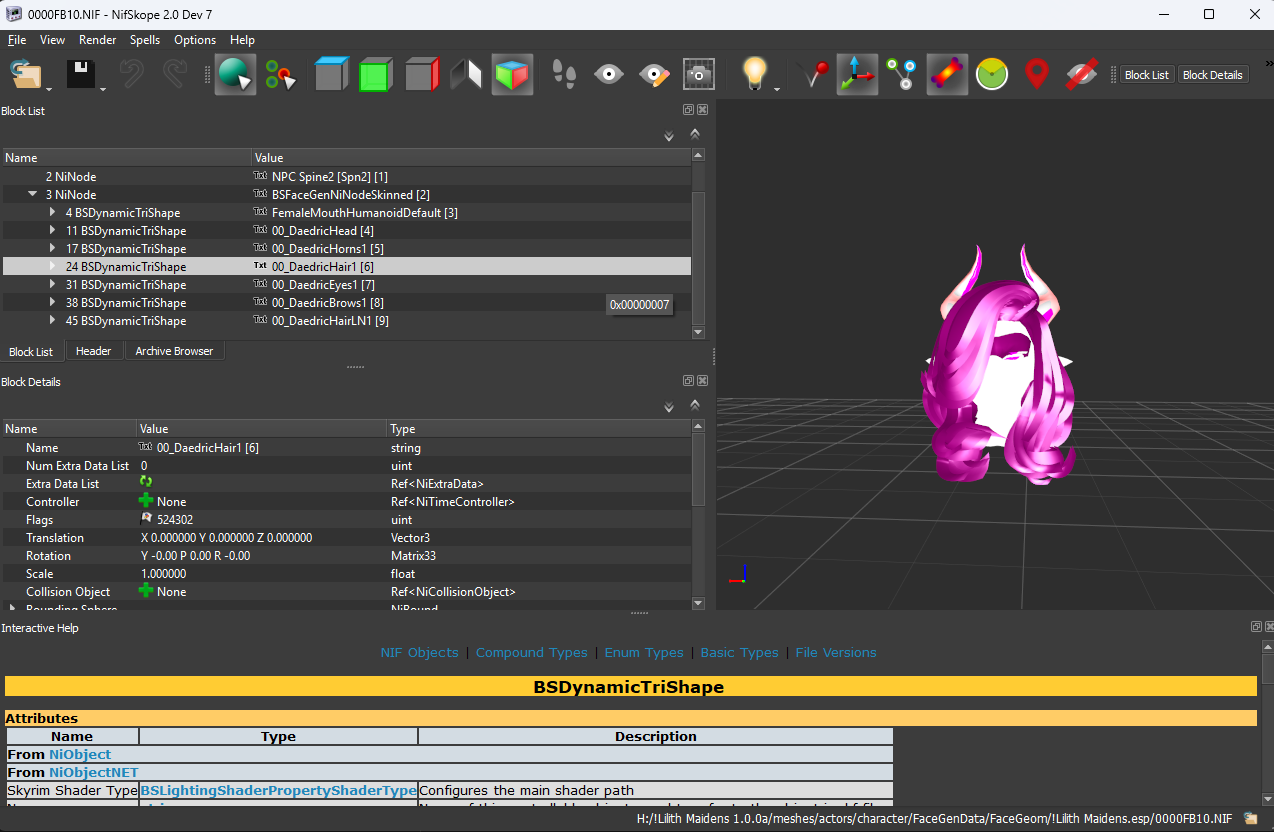Click the folder icon in status bar
1274x832 pixels.
(1250, 818)
